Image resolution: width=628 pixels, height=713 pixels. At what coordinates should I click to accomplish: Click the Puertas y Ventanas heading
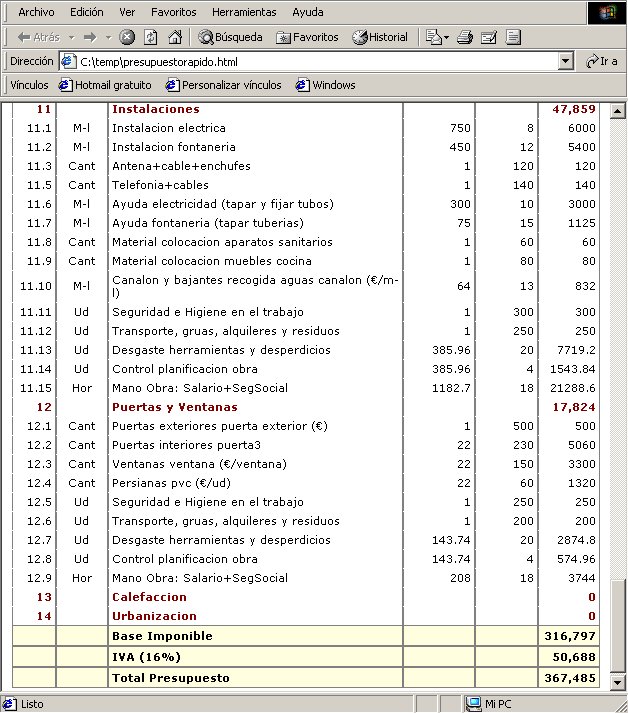click(x=175, y=407)
